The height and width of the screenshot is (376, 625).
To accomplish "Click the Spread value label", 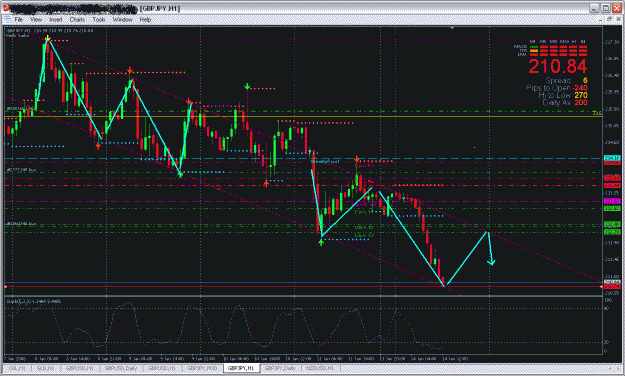I will [566, 81].
